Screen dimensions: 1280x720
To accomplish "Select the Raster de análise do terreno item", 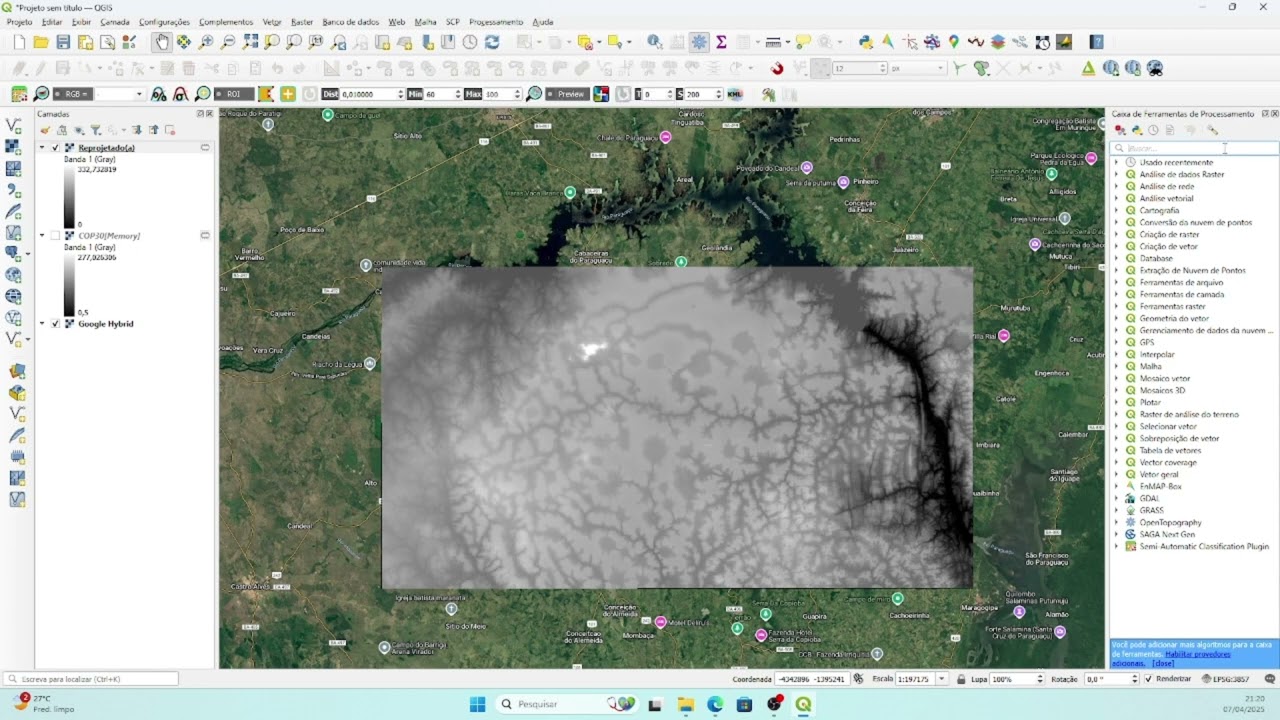I will [x=1189, y=414].
